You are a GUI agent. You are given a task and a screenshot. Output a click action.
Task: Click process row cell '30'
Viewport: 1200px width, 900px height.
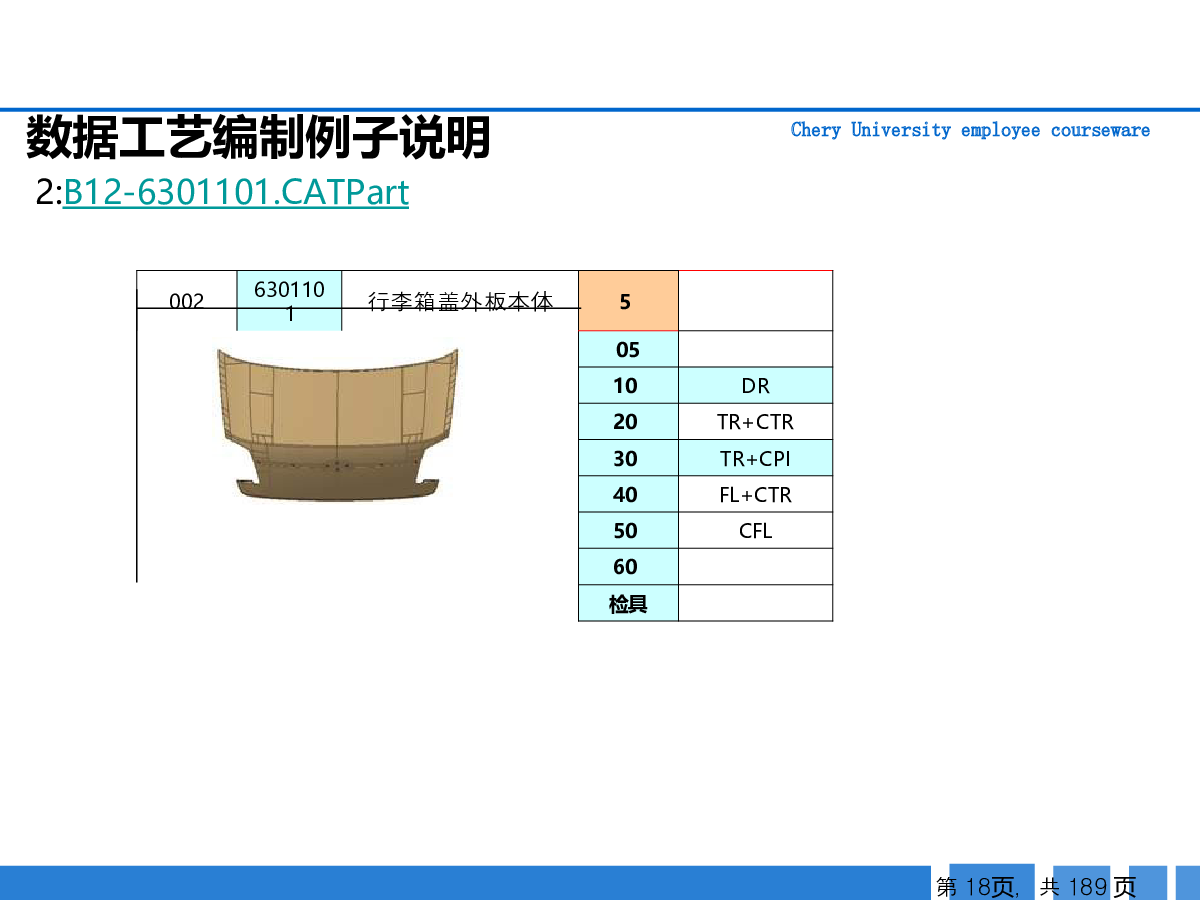pyautogui.click(x=628, y=458)
